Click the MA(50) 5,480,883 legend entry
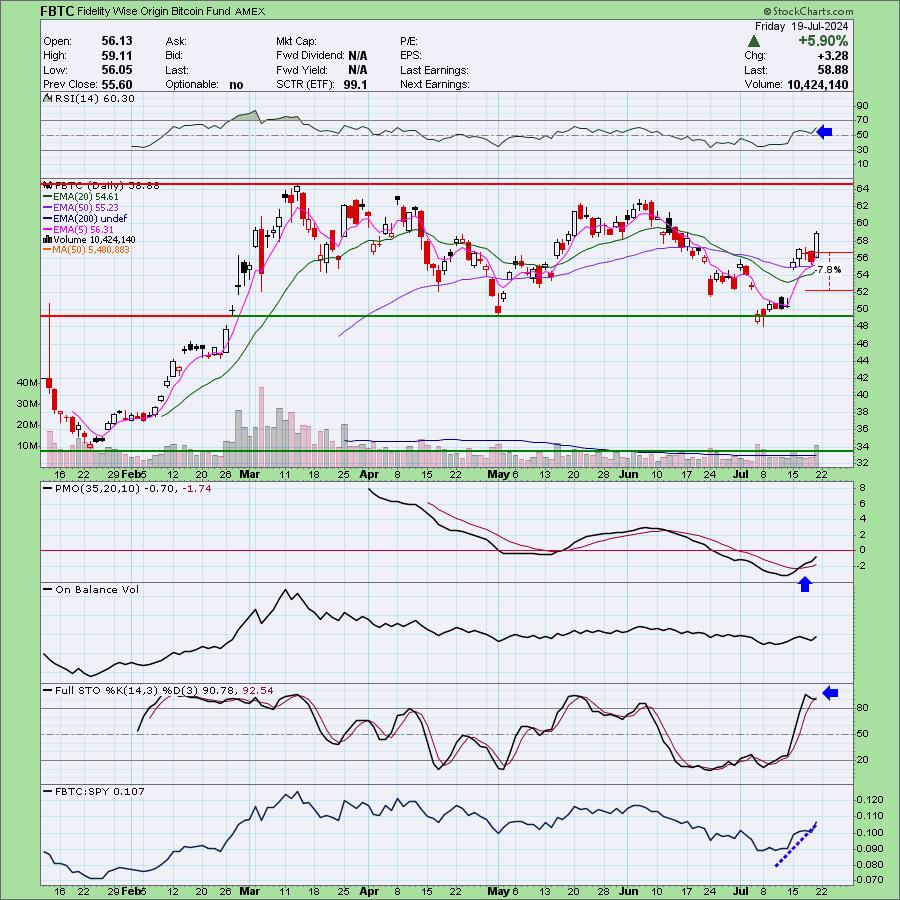This screenshot has width=900, height=900. click(91, 250)
